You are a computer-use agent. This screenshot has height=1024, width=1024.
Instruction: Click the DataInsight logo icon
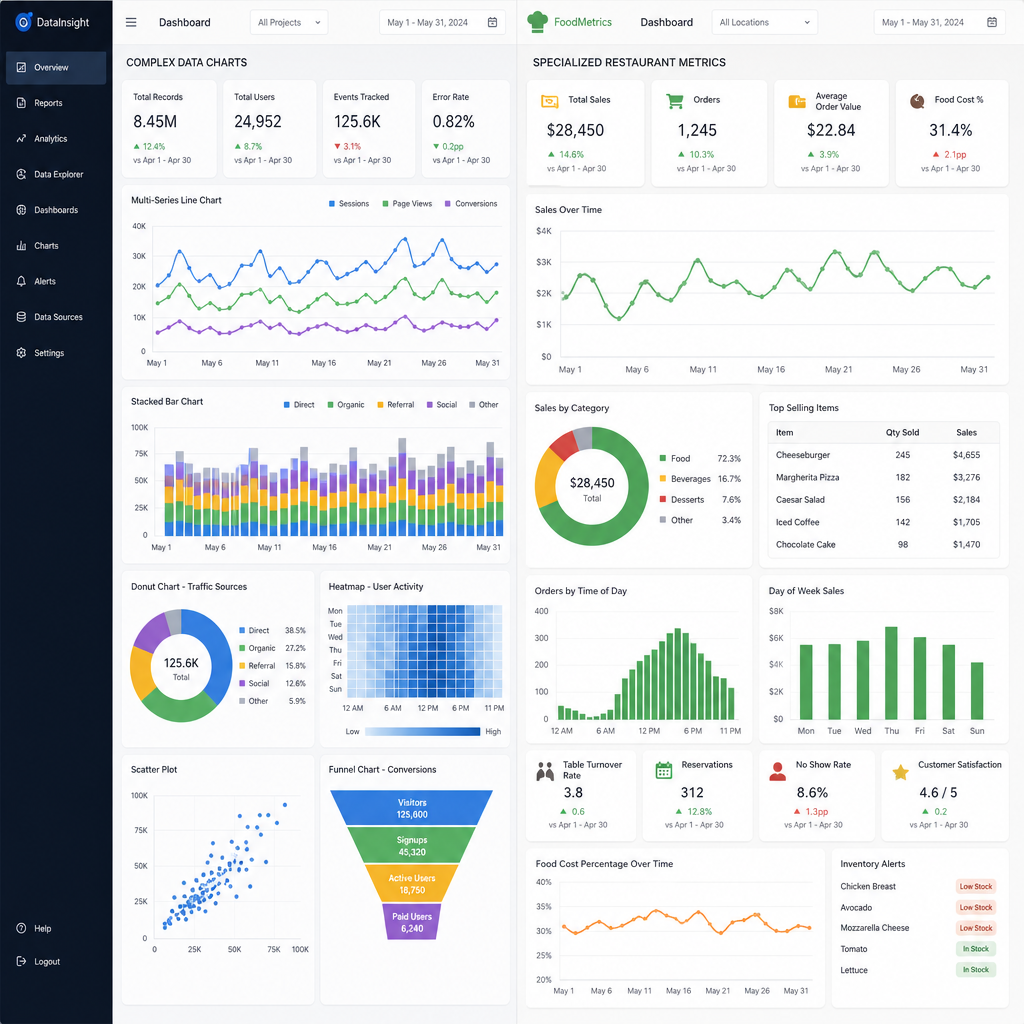(24, 22)
